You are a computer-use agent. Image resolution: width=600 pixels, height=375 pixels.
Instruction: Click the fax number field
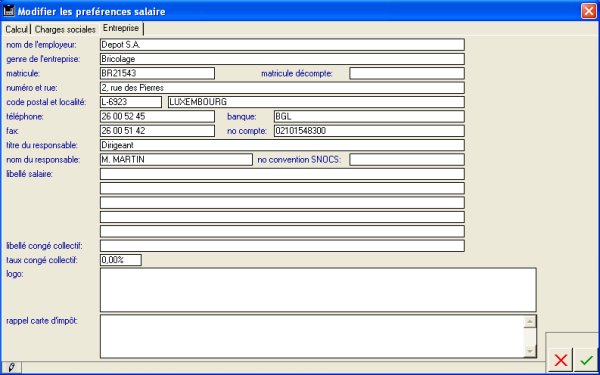tap(157, 131)
